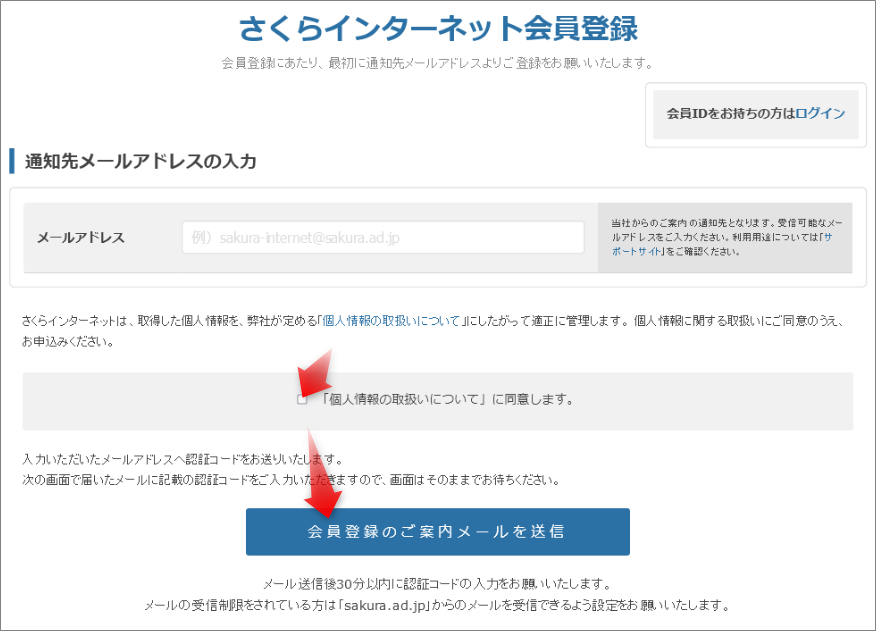
Task: Tick the personal information agreement checkbox
Action: pos(302,400)
